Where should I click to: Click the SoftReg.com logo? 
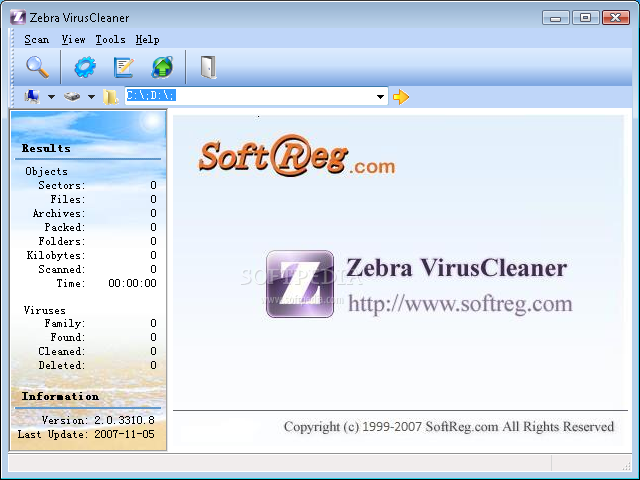(x=297, y=156)
